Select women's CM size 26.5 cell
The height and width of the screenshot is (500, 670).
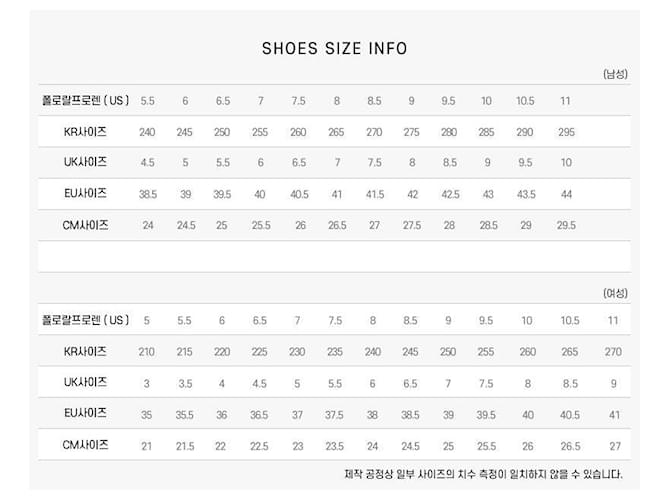pyautogui.click(x=570, y=446)
